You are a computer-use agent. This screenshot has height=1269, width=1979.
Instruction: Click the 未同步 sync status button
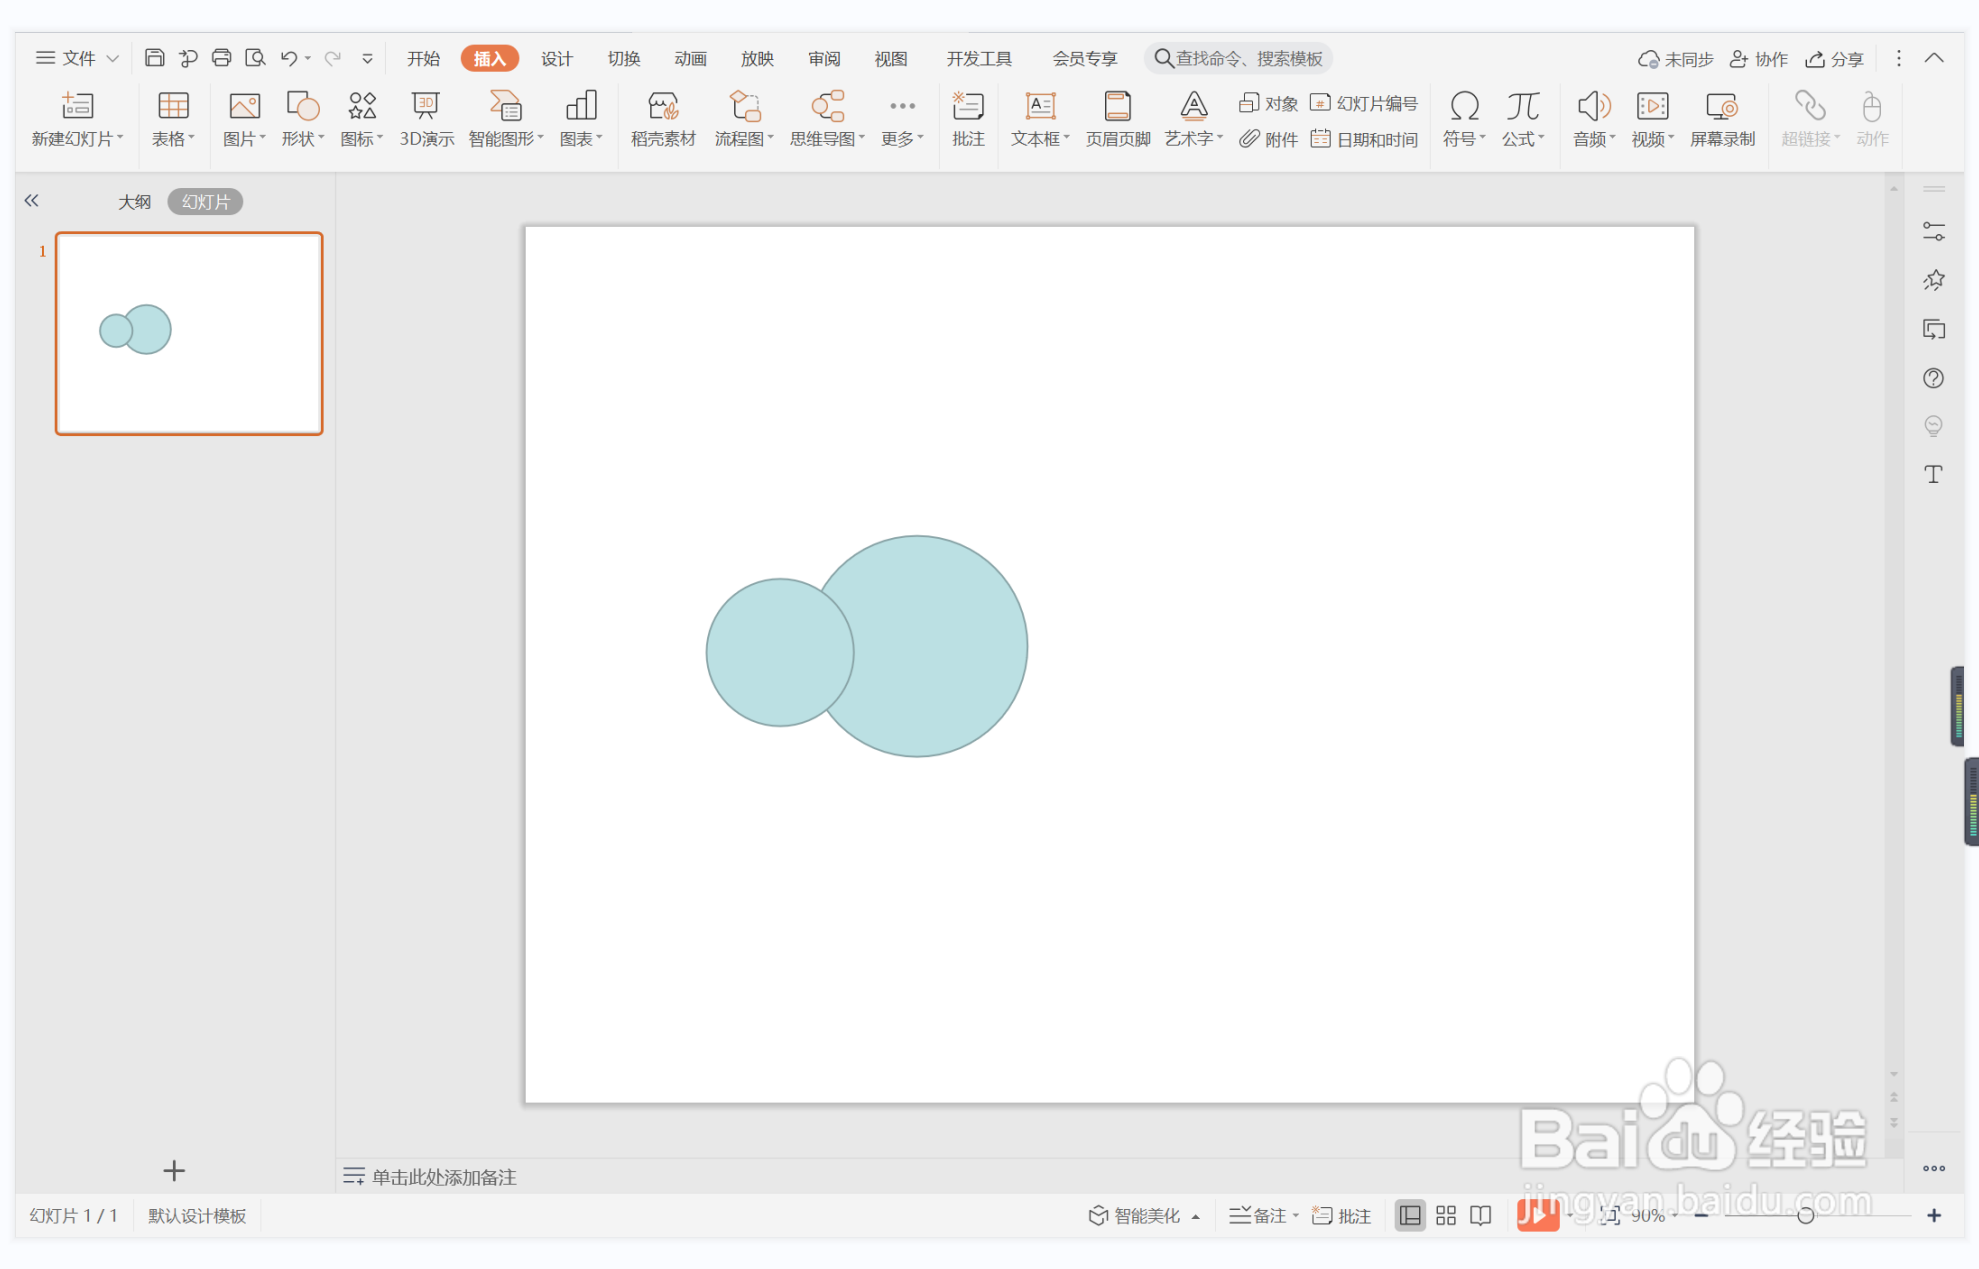[1675, 59]
